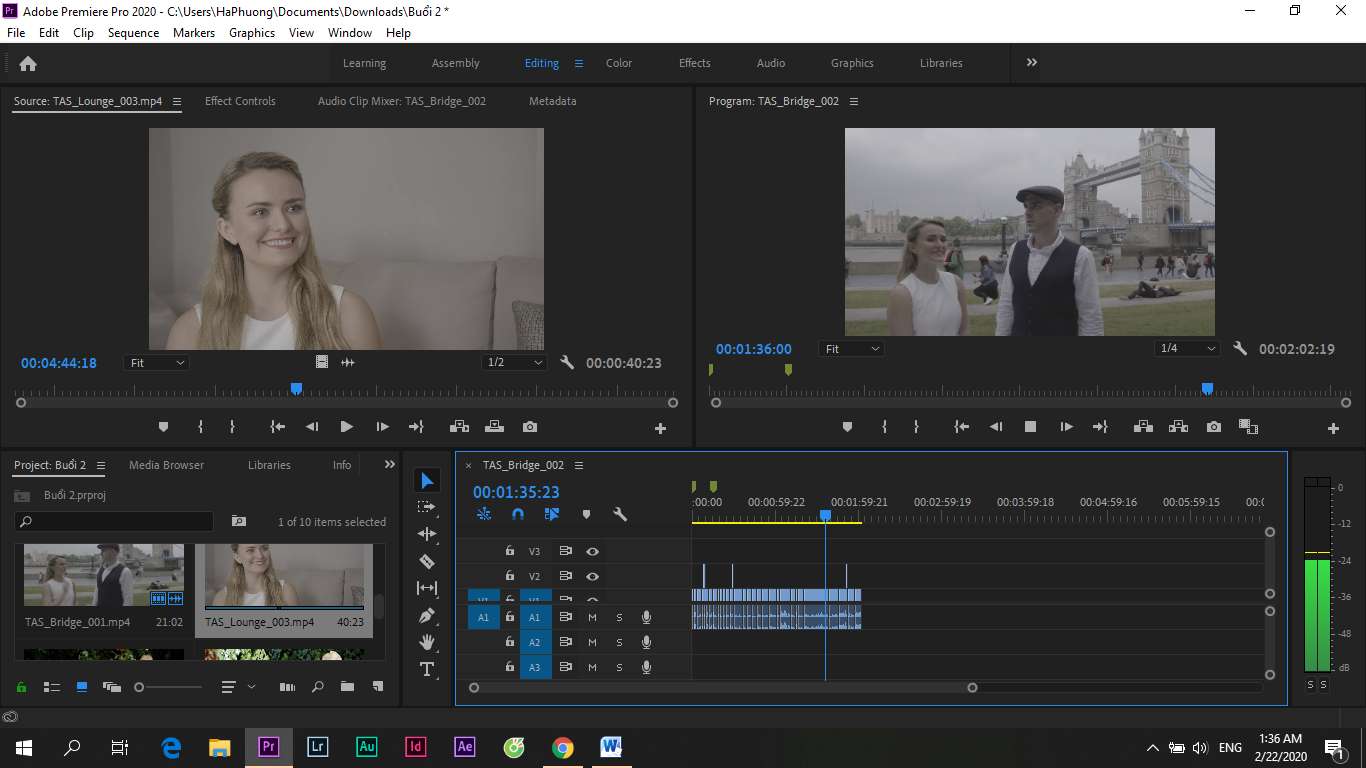Image resolution: width=1366 pixels, height=768 pixels.
Task: Open Source monitor zoom Fit dropdown
Action: pos(157,363)
